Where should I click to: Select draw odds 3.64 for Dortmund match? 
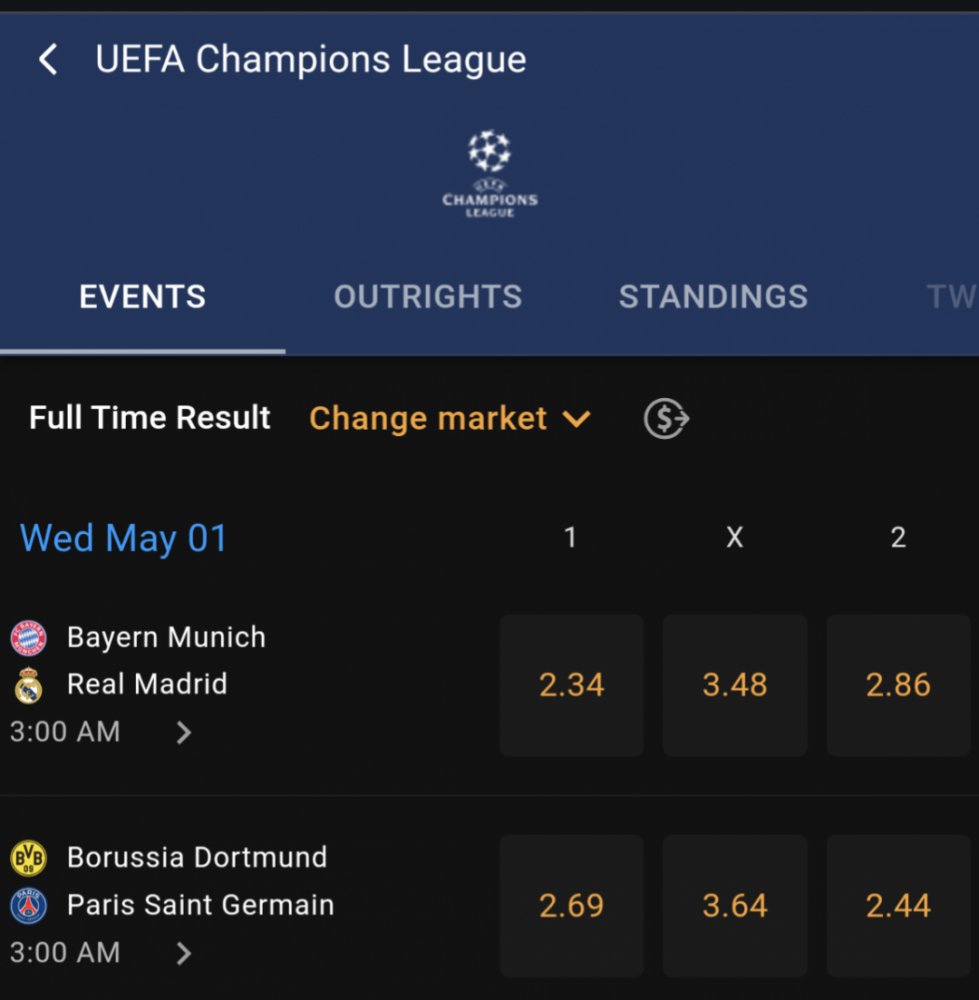[x=735, y=906]
